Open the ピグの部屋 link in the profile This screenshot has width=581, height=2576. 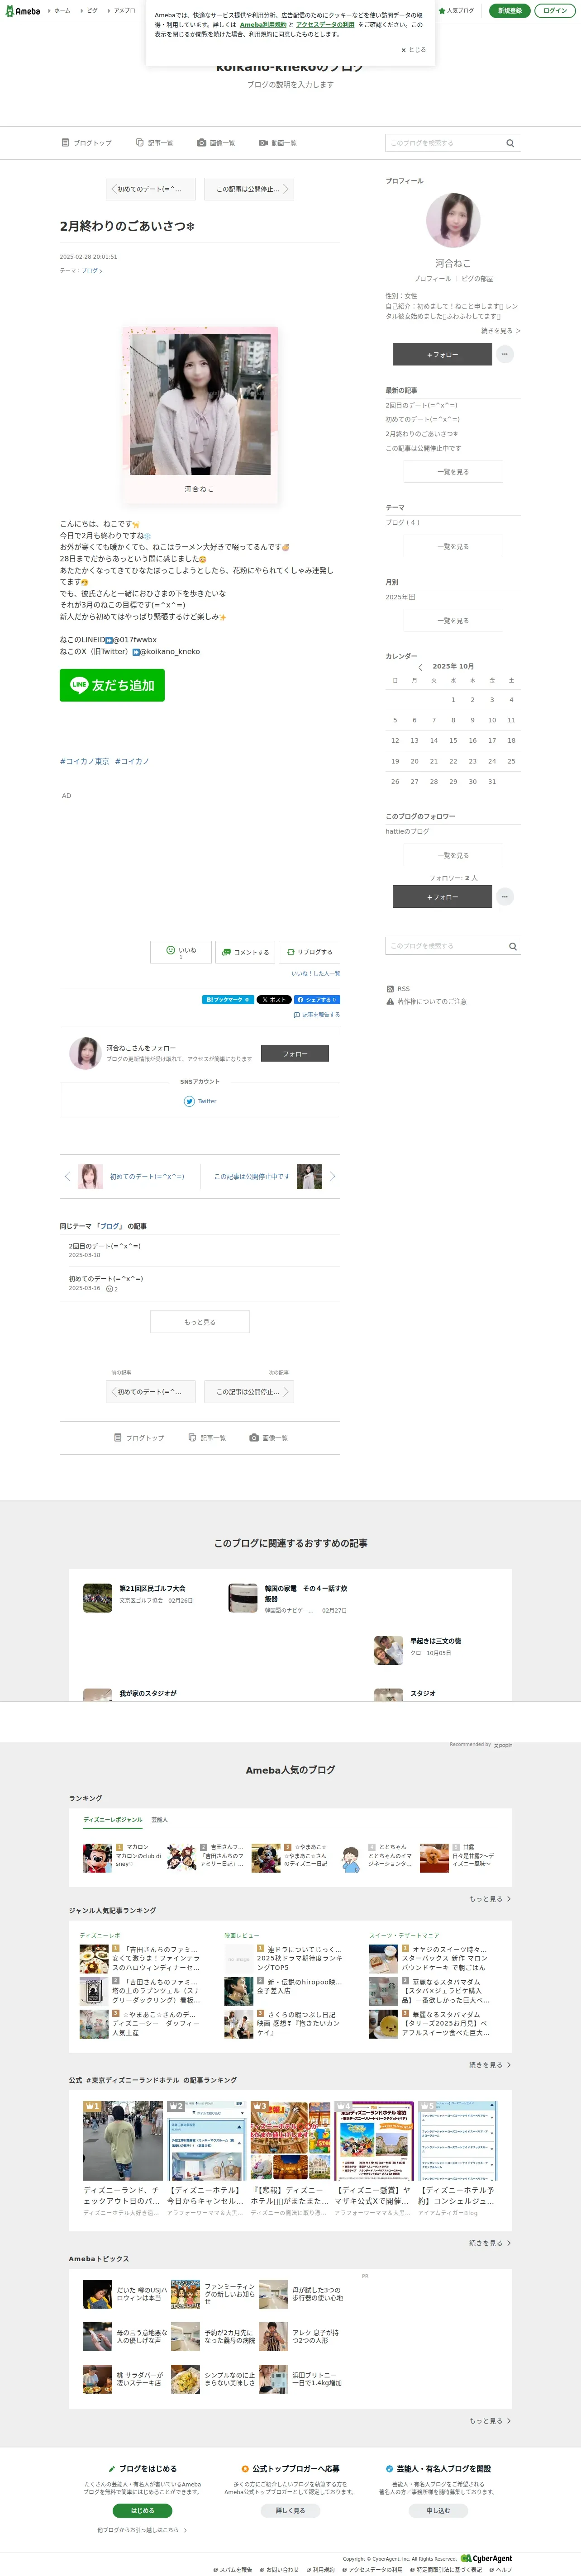point(477,279)
